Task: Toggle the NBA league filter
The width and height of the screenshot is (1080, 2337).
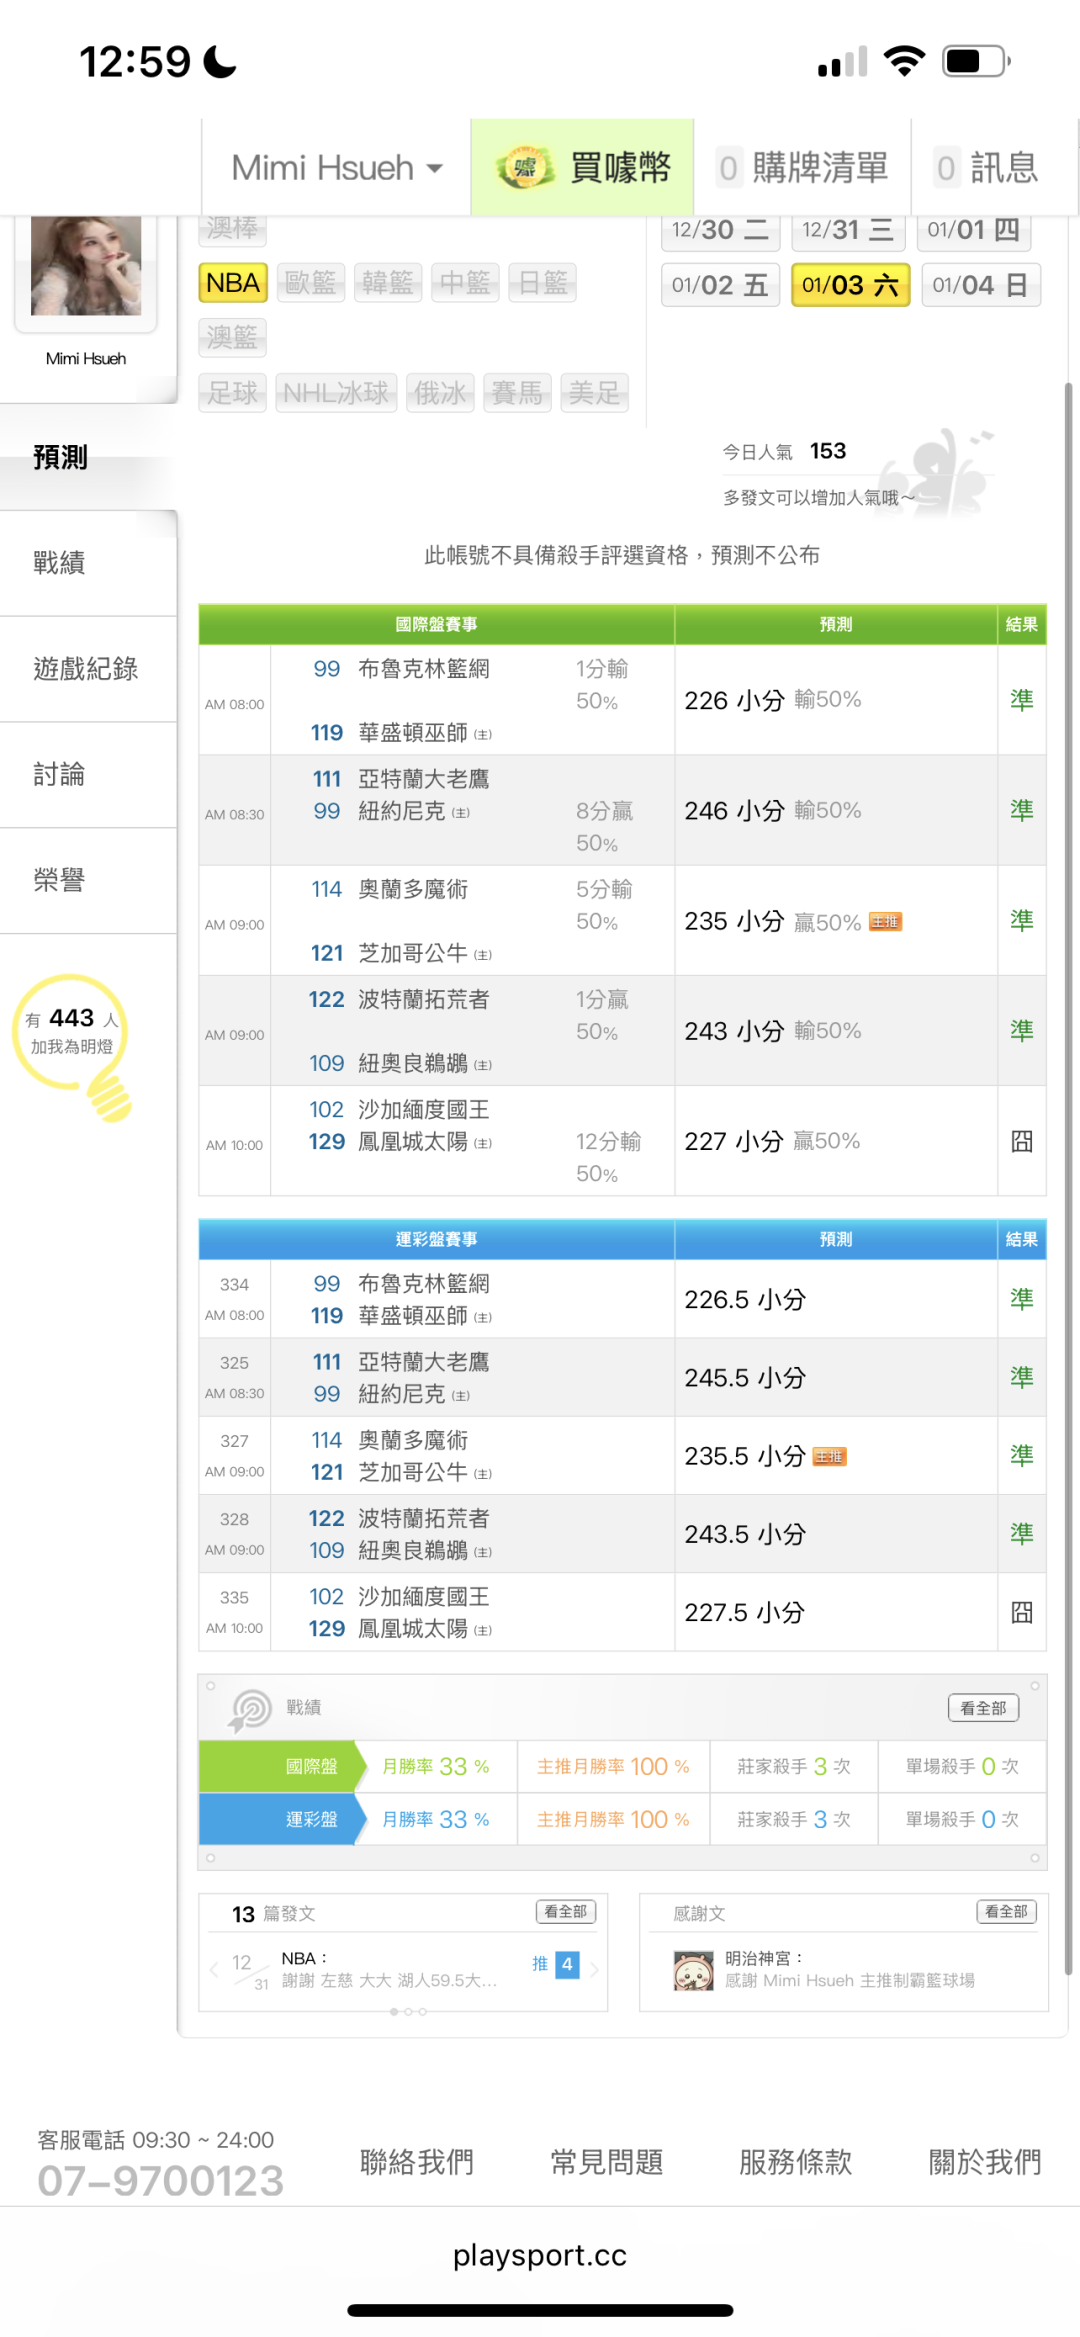Action: 233,283
